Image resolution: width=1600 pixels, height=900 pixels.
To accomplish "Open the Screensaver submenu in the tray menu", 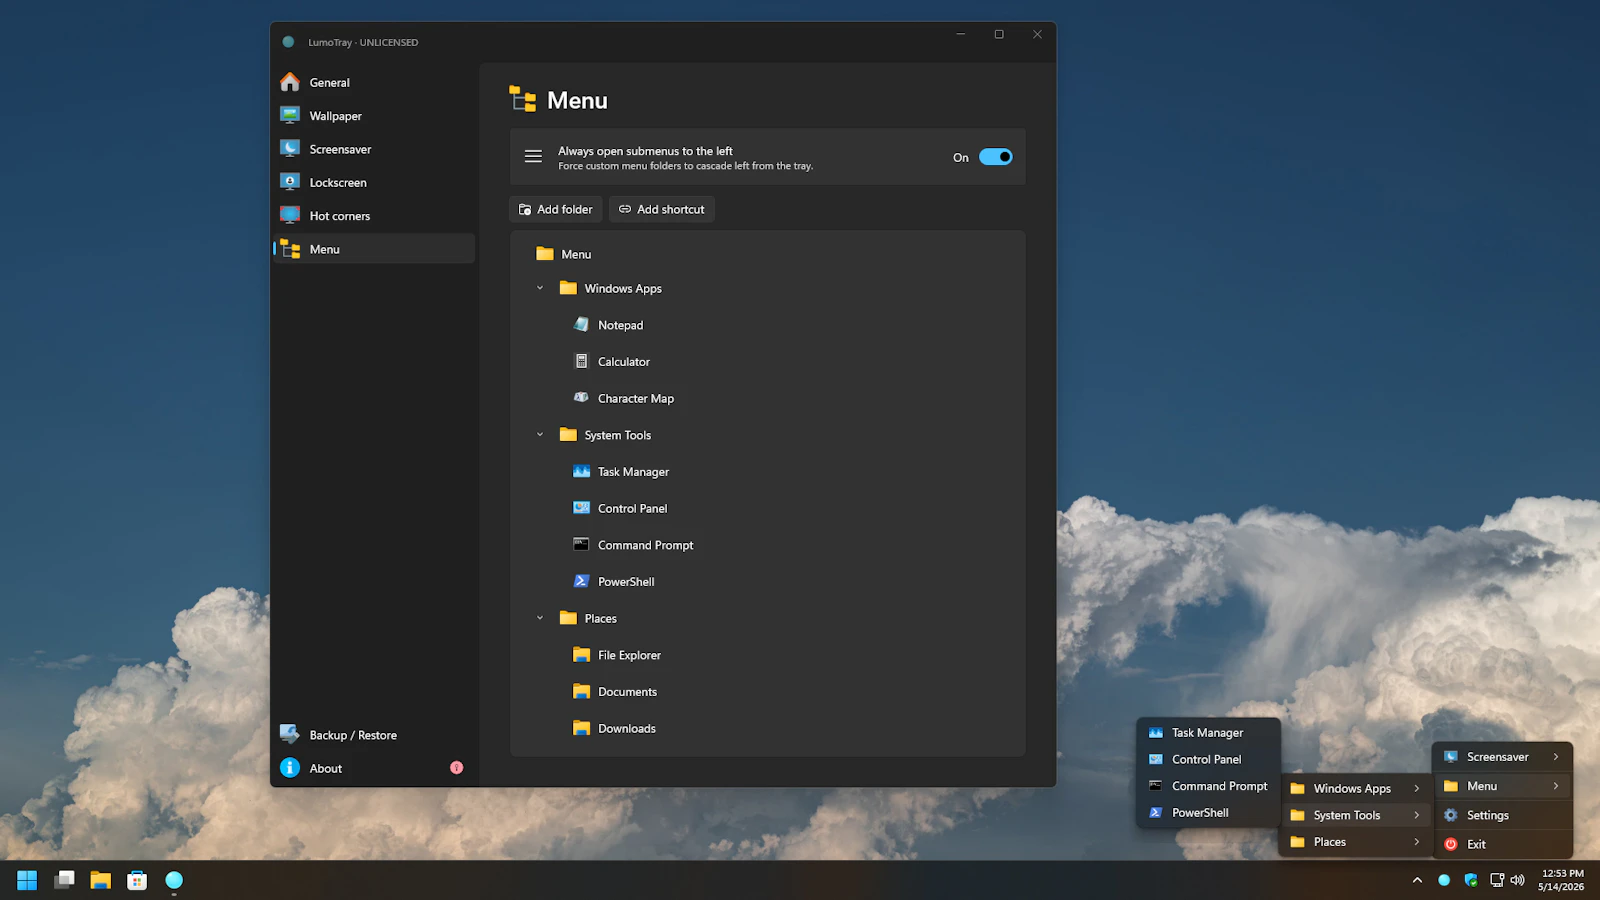I will (x=1502, y=757).
